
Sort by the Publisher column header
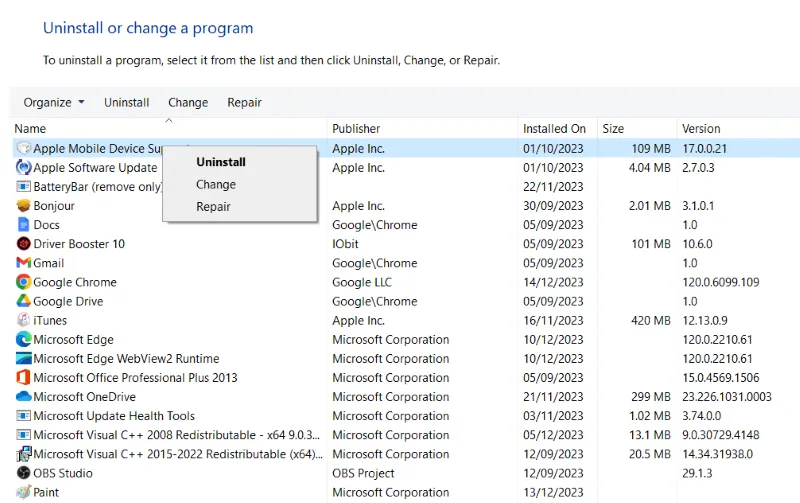pyautogui.click(x=356, y=129)
